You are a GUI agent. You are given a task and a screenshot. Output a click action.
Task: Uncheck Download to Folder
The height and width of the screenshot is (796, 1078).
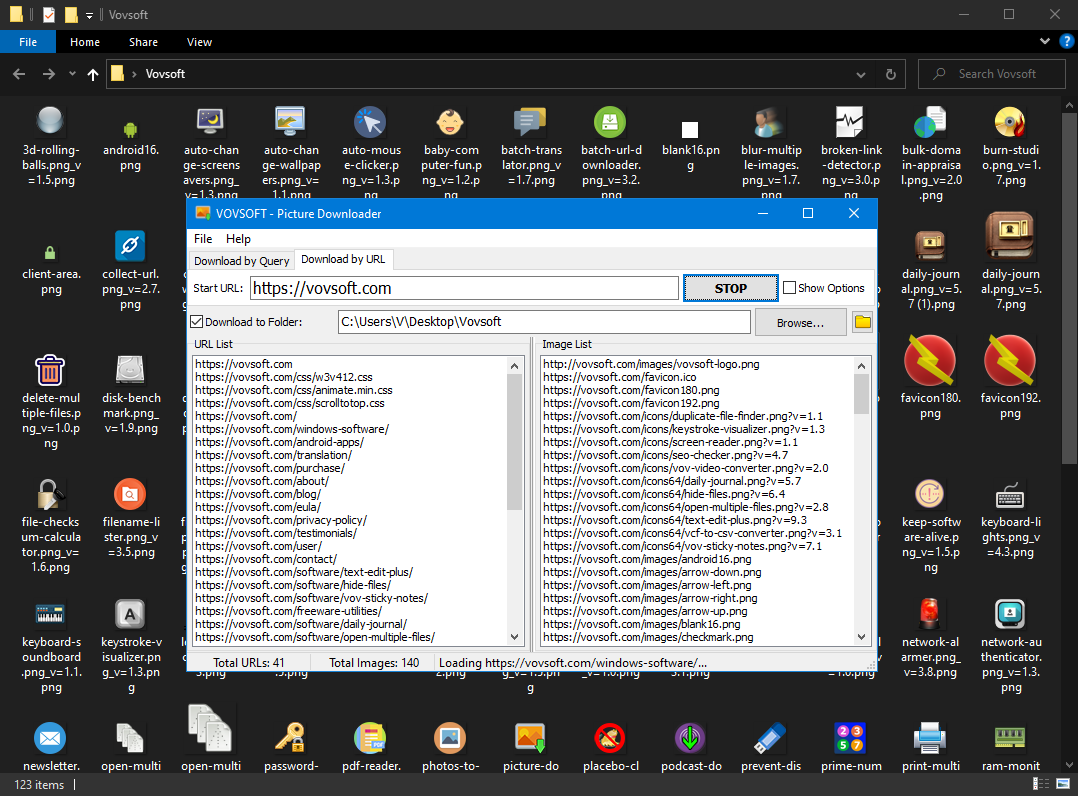(x=194, y=321)
